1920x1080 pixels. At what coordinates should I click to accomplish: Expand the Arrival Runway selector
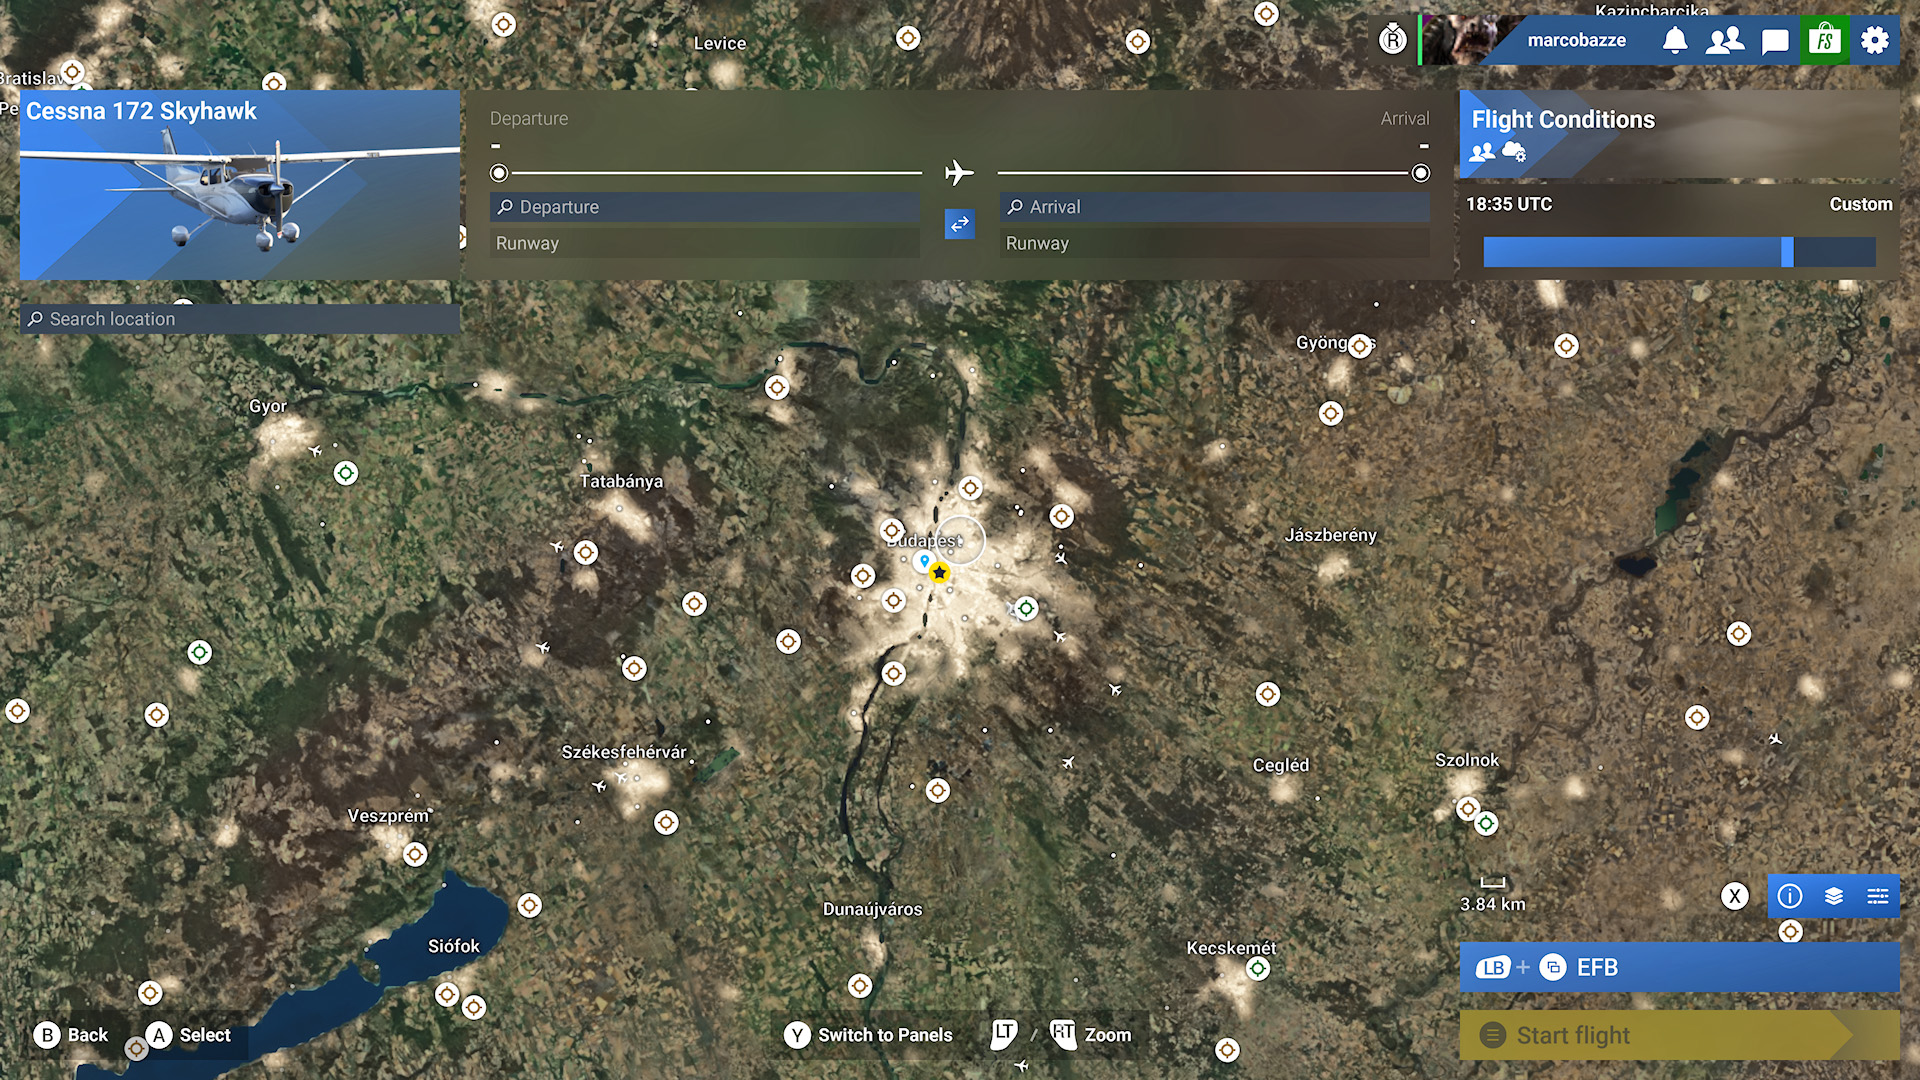(1214, 243)
